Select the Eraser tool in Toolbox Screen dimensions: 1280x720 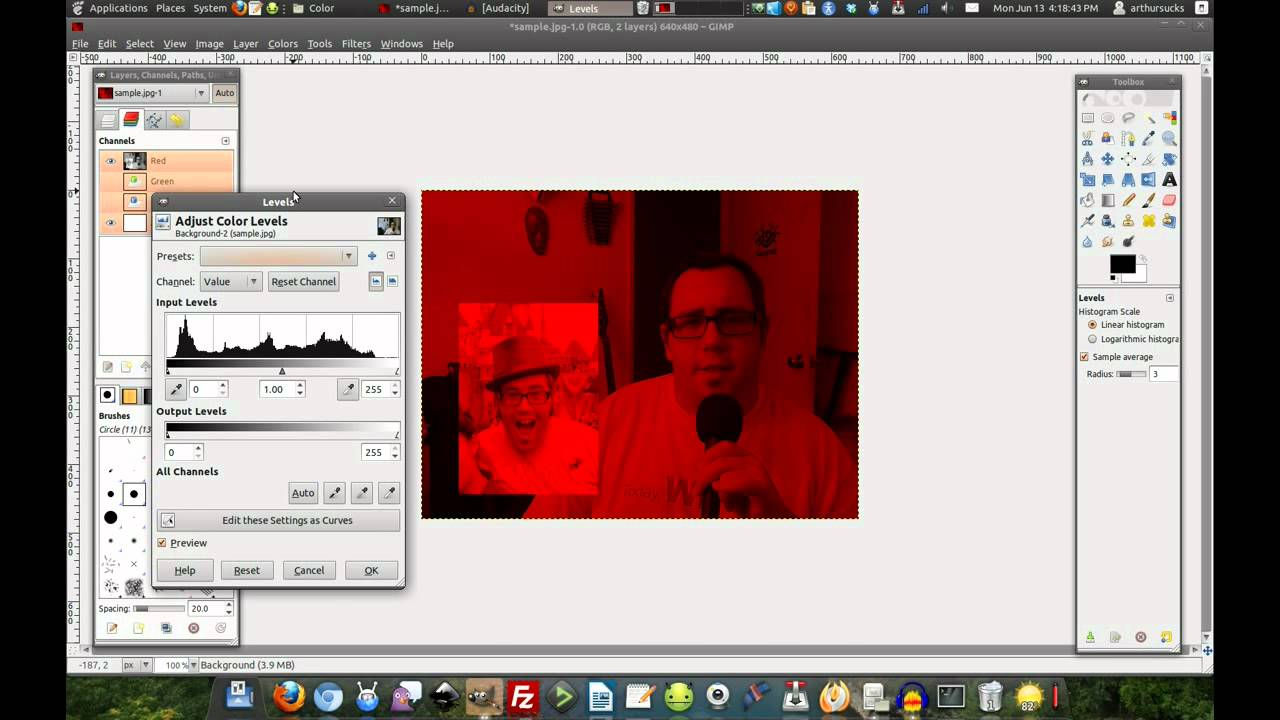[x=1169, y=200]
